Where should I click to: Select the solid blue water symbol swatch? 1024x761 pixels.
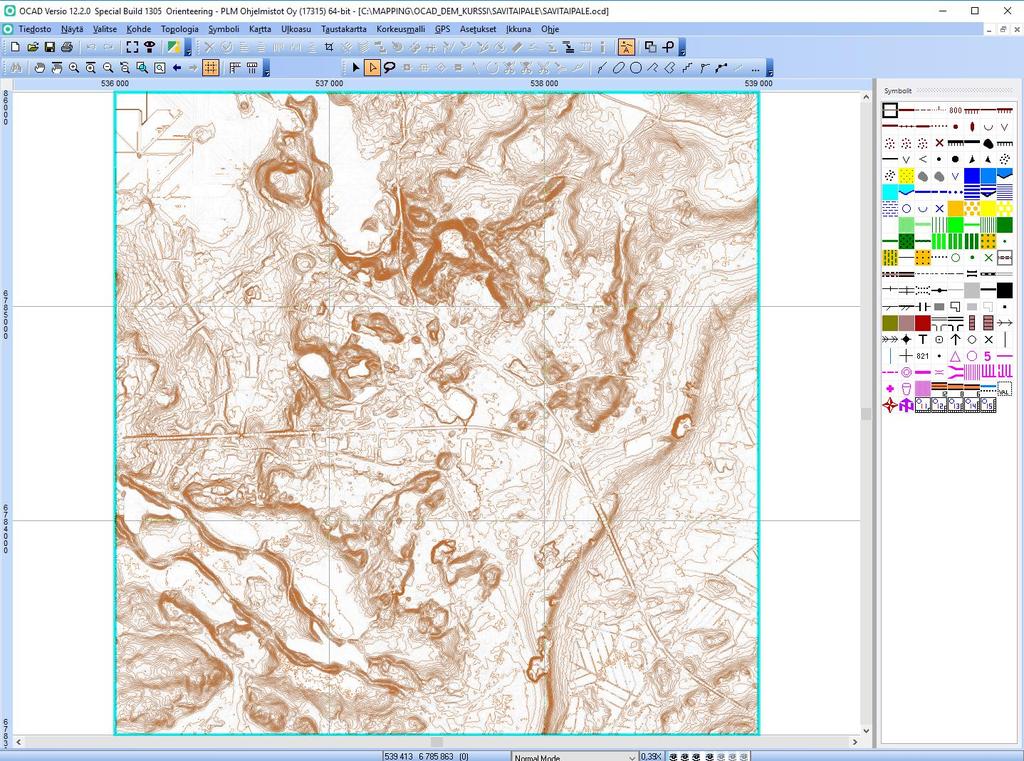click(x=972, y=176)
